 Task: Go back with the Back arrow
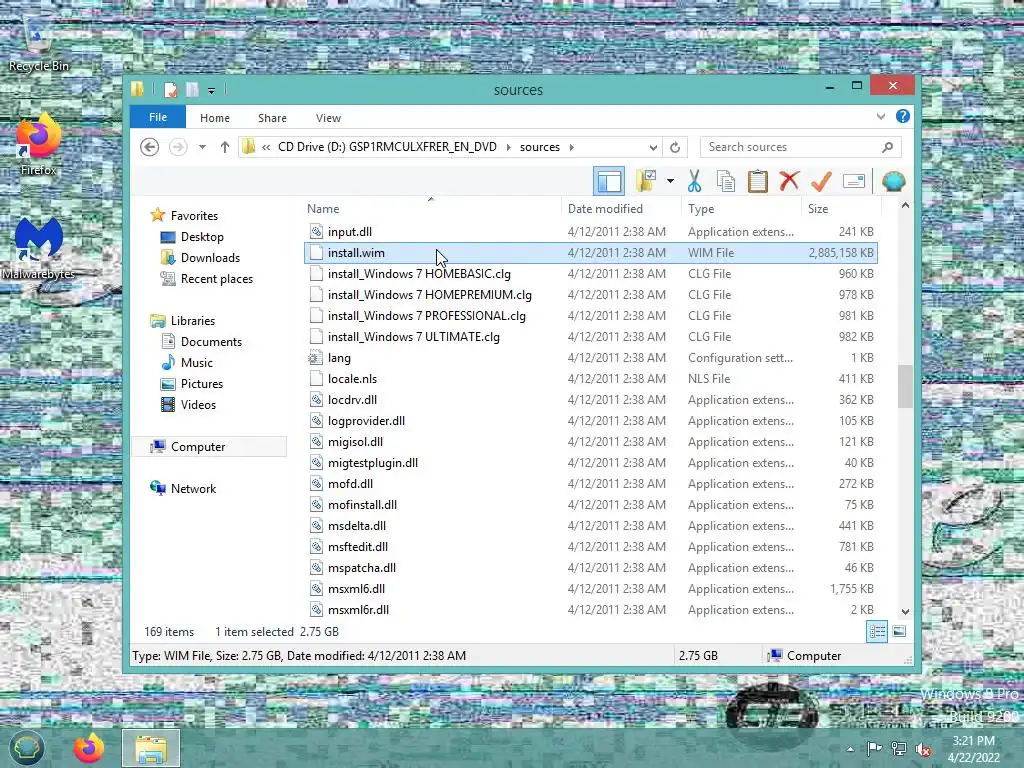coord(150,147)
